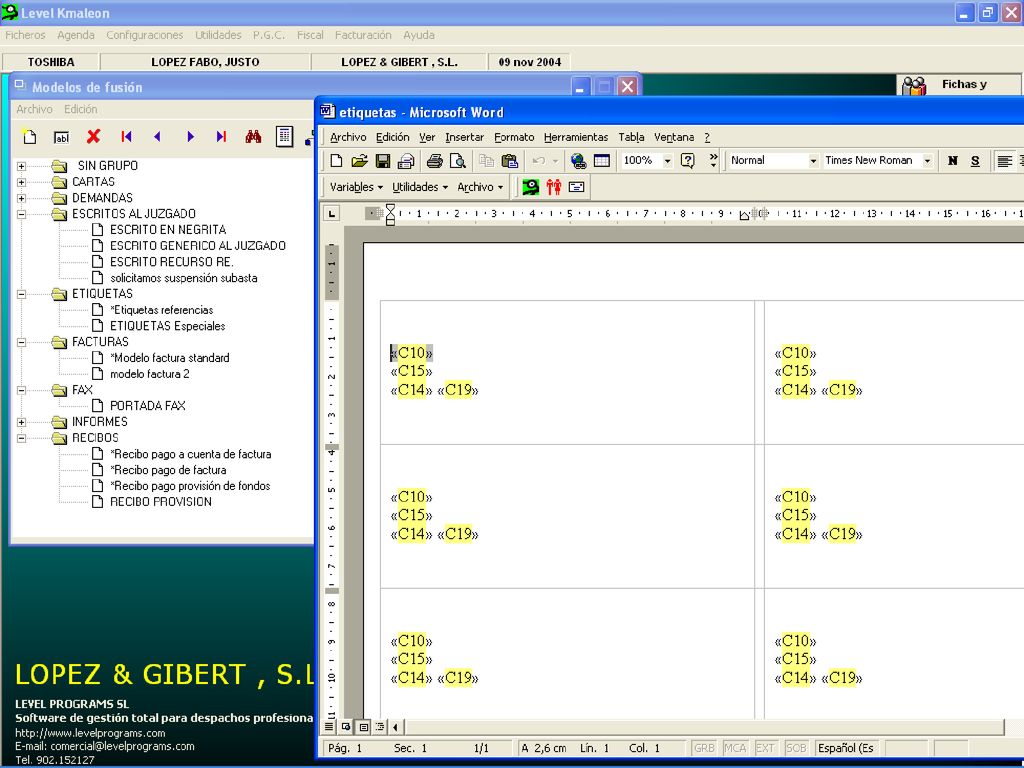
Task: Click the Word Help question icon
Action: pyautogui.click(x=687, y=161)
